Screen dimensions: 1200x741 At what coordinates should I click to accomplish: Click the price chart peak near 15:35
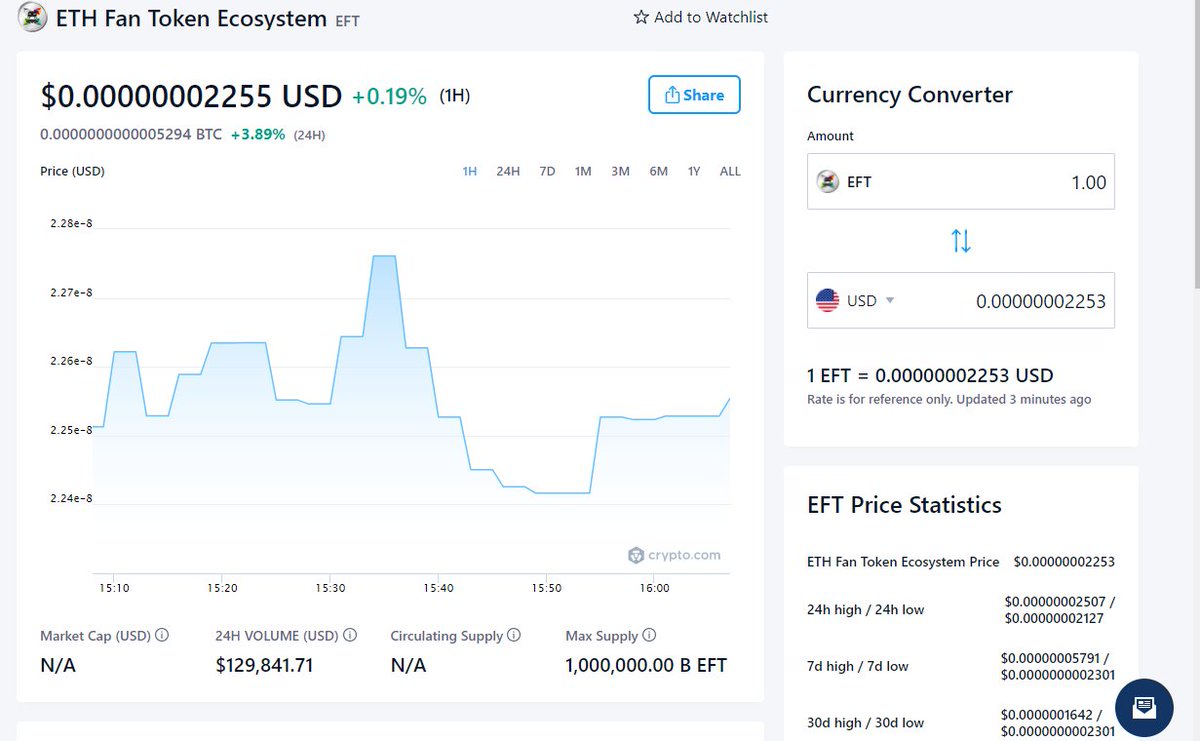click(383, 256)
